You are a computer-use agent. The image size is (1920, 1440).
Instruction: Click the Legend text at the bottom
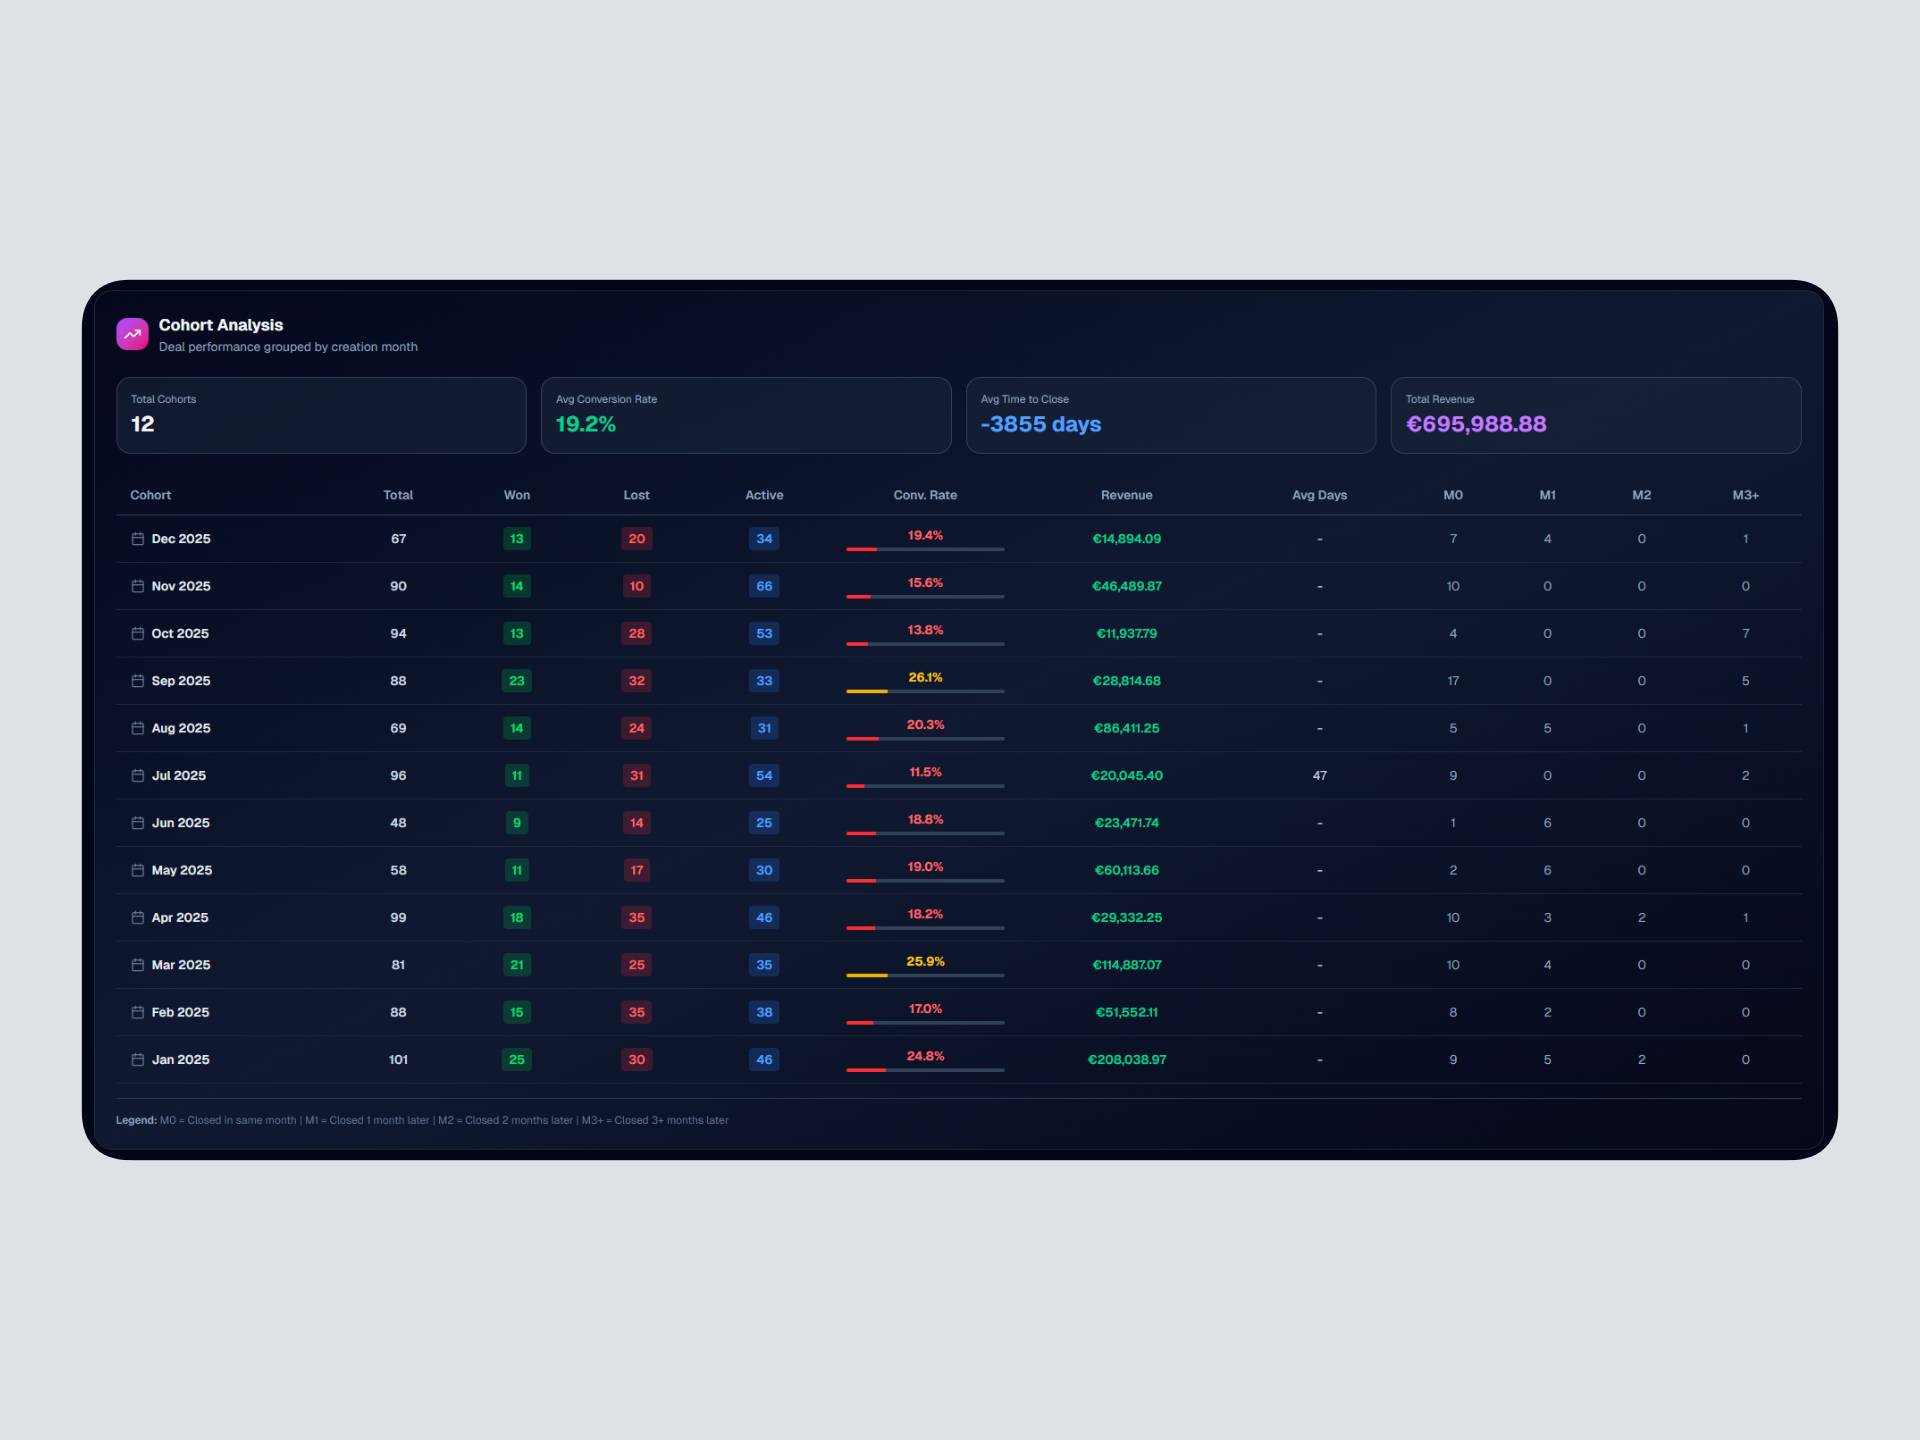coord(137,1120)
